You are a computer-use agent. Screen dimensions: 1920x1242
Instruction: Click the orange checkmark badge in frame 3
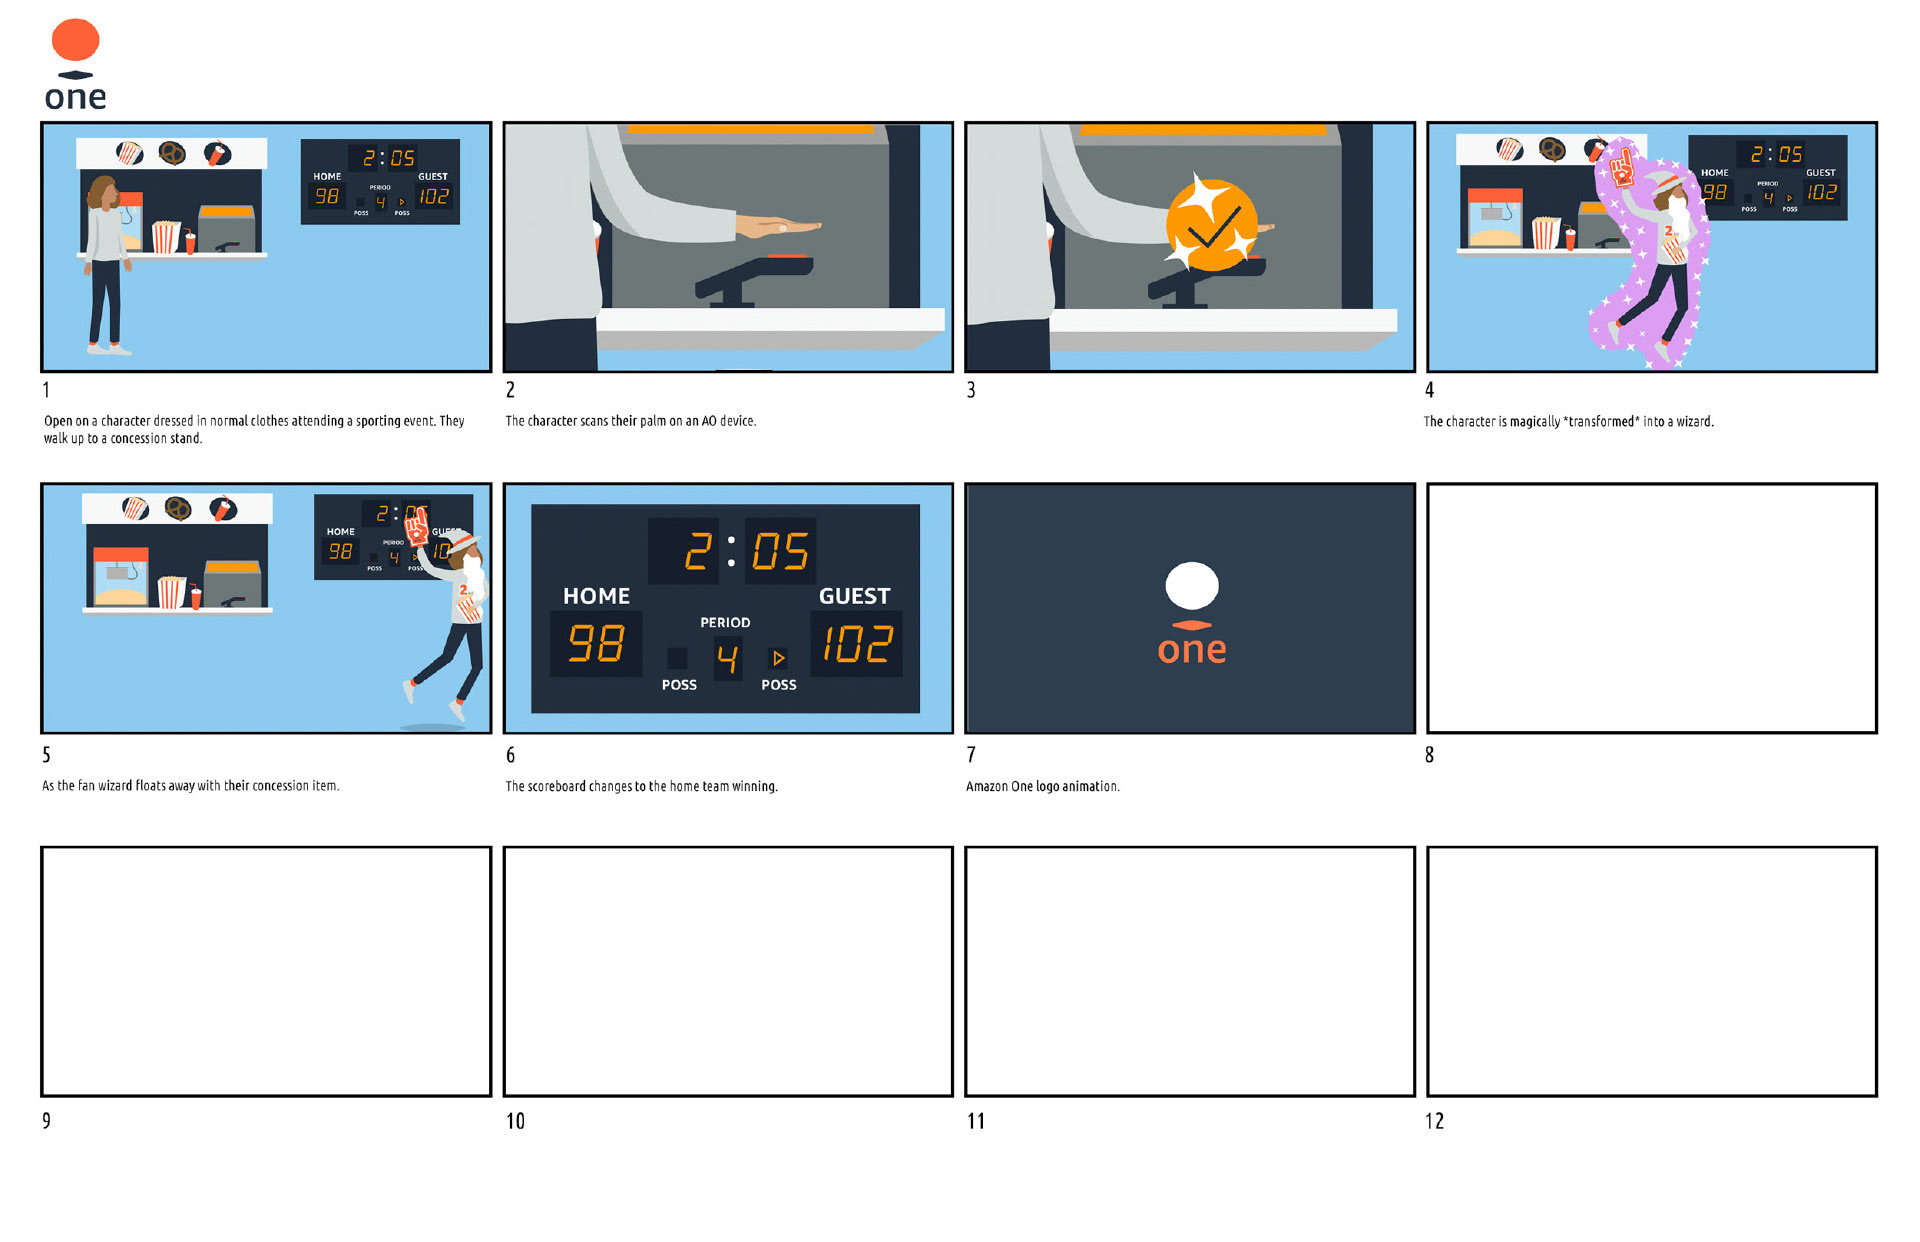click(x=1212, y=226)
